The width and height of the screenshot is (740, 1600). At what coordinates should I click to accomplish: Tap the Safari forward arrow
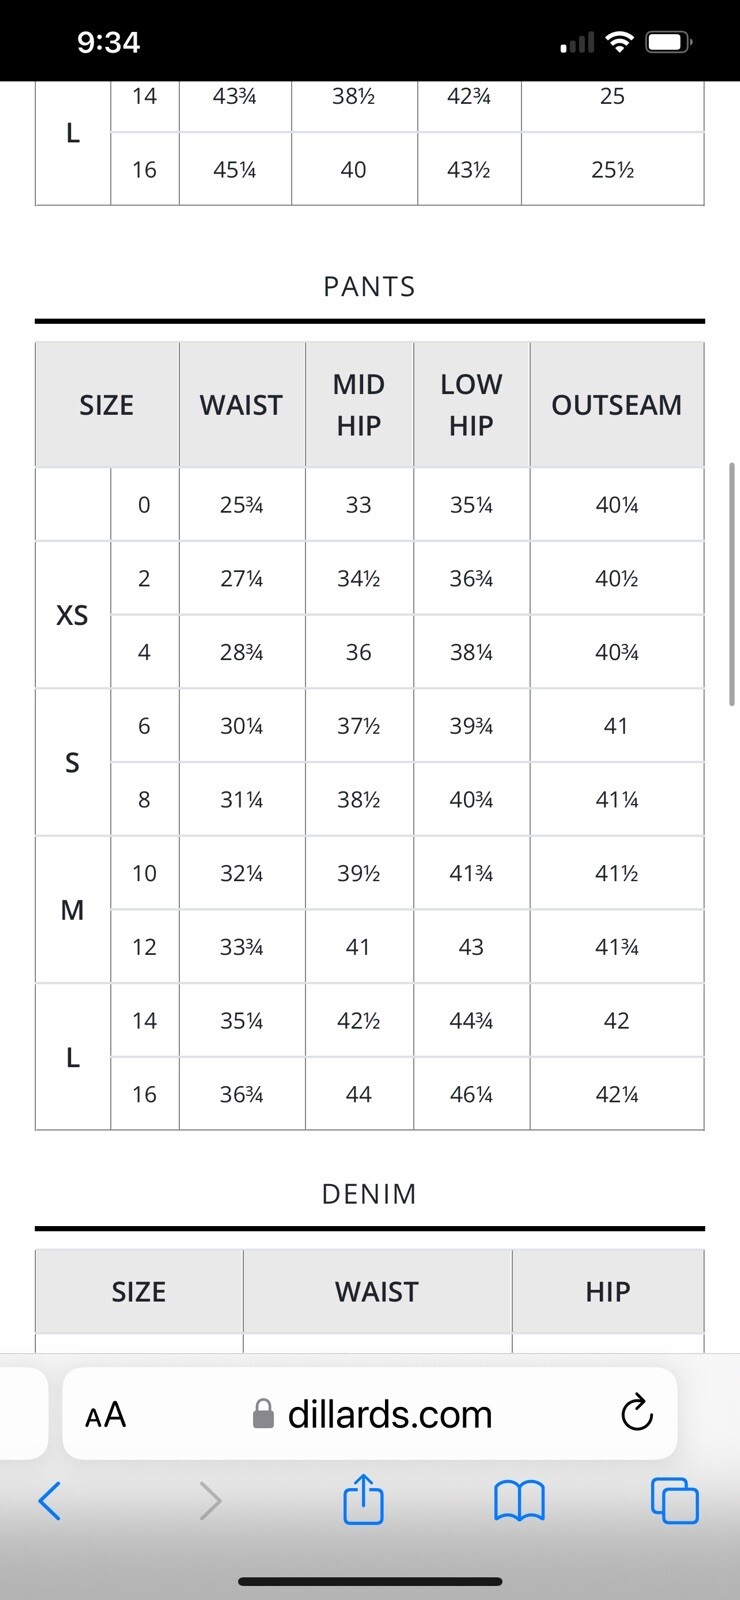click(x=210, y=1501)
